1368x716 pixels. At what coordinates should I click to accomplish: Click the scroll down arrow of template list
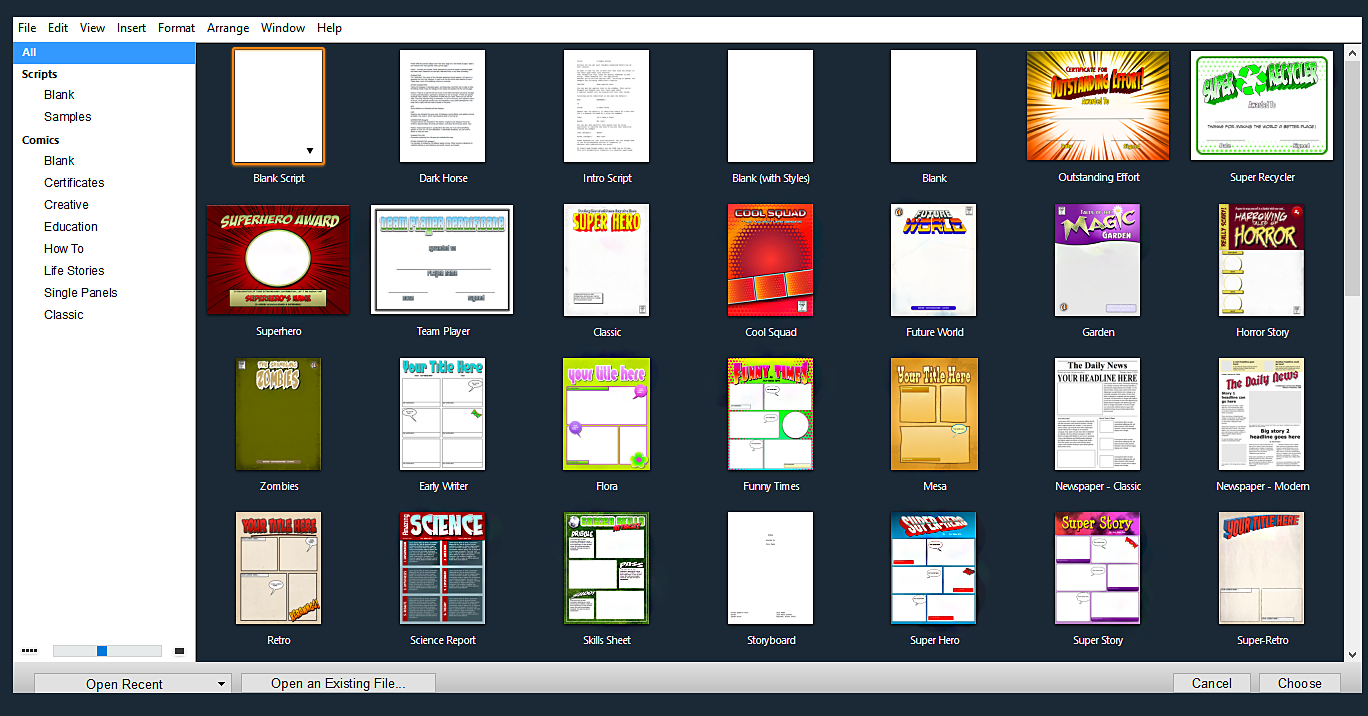1354,654
